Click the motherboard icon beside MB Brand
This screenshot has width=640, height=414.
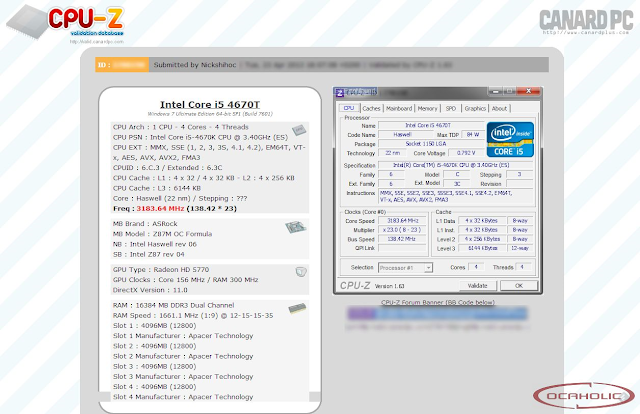[x=296, y=227]
